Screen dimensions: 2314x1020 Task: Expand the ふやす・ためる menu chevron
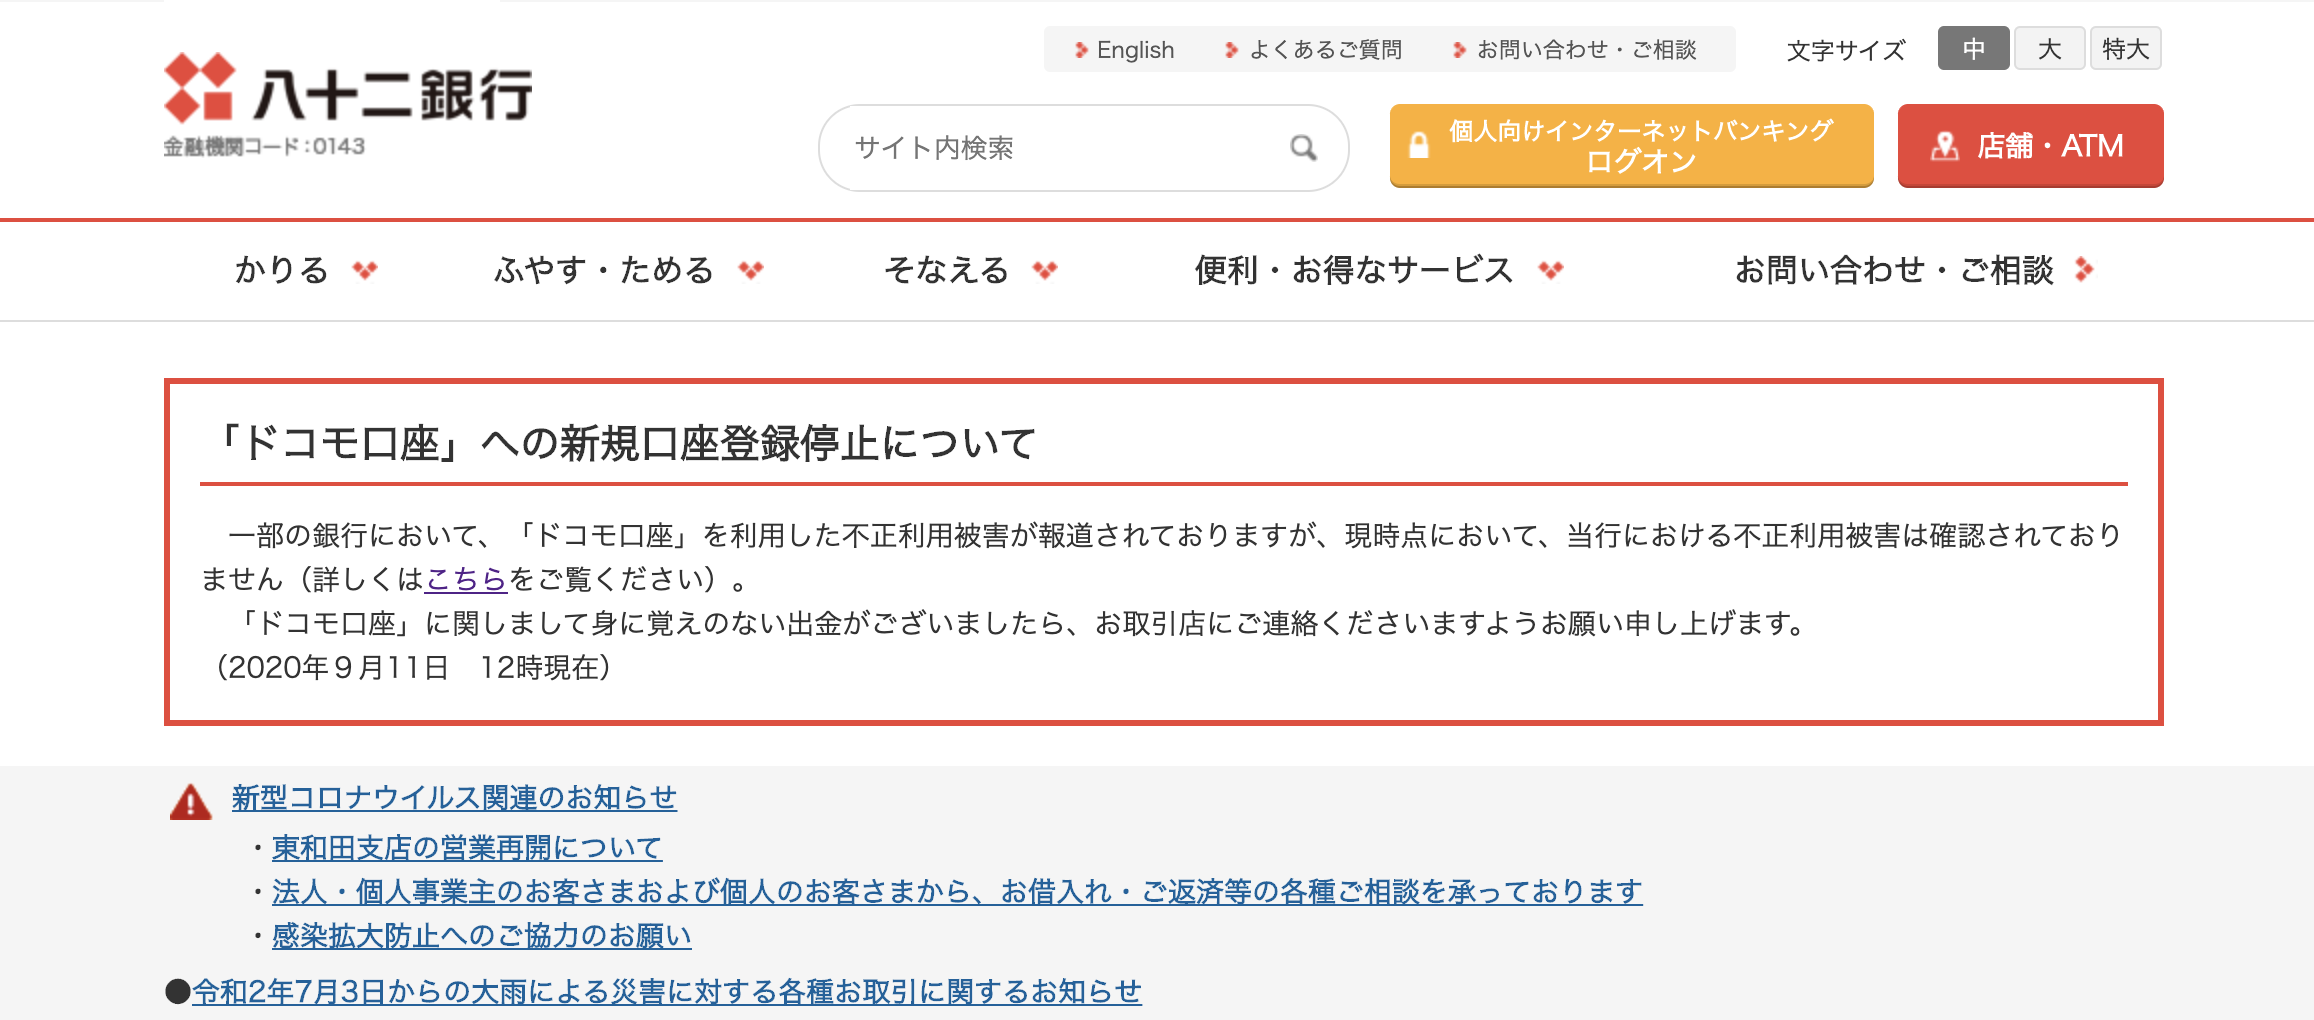(x=751, y=270)
